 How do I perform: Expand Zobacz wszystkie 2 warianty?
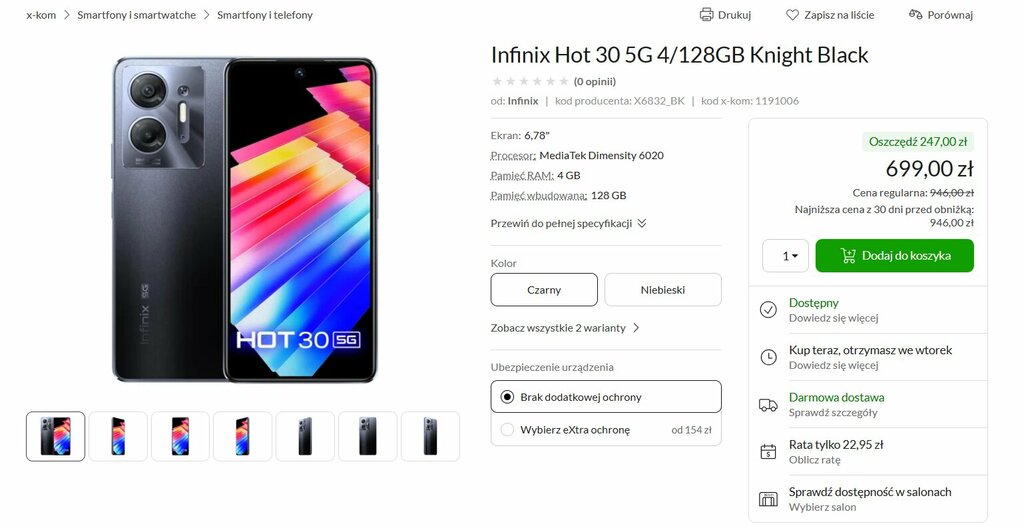coord(565,328)
